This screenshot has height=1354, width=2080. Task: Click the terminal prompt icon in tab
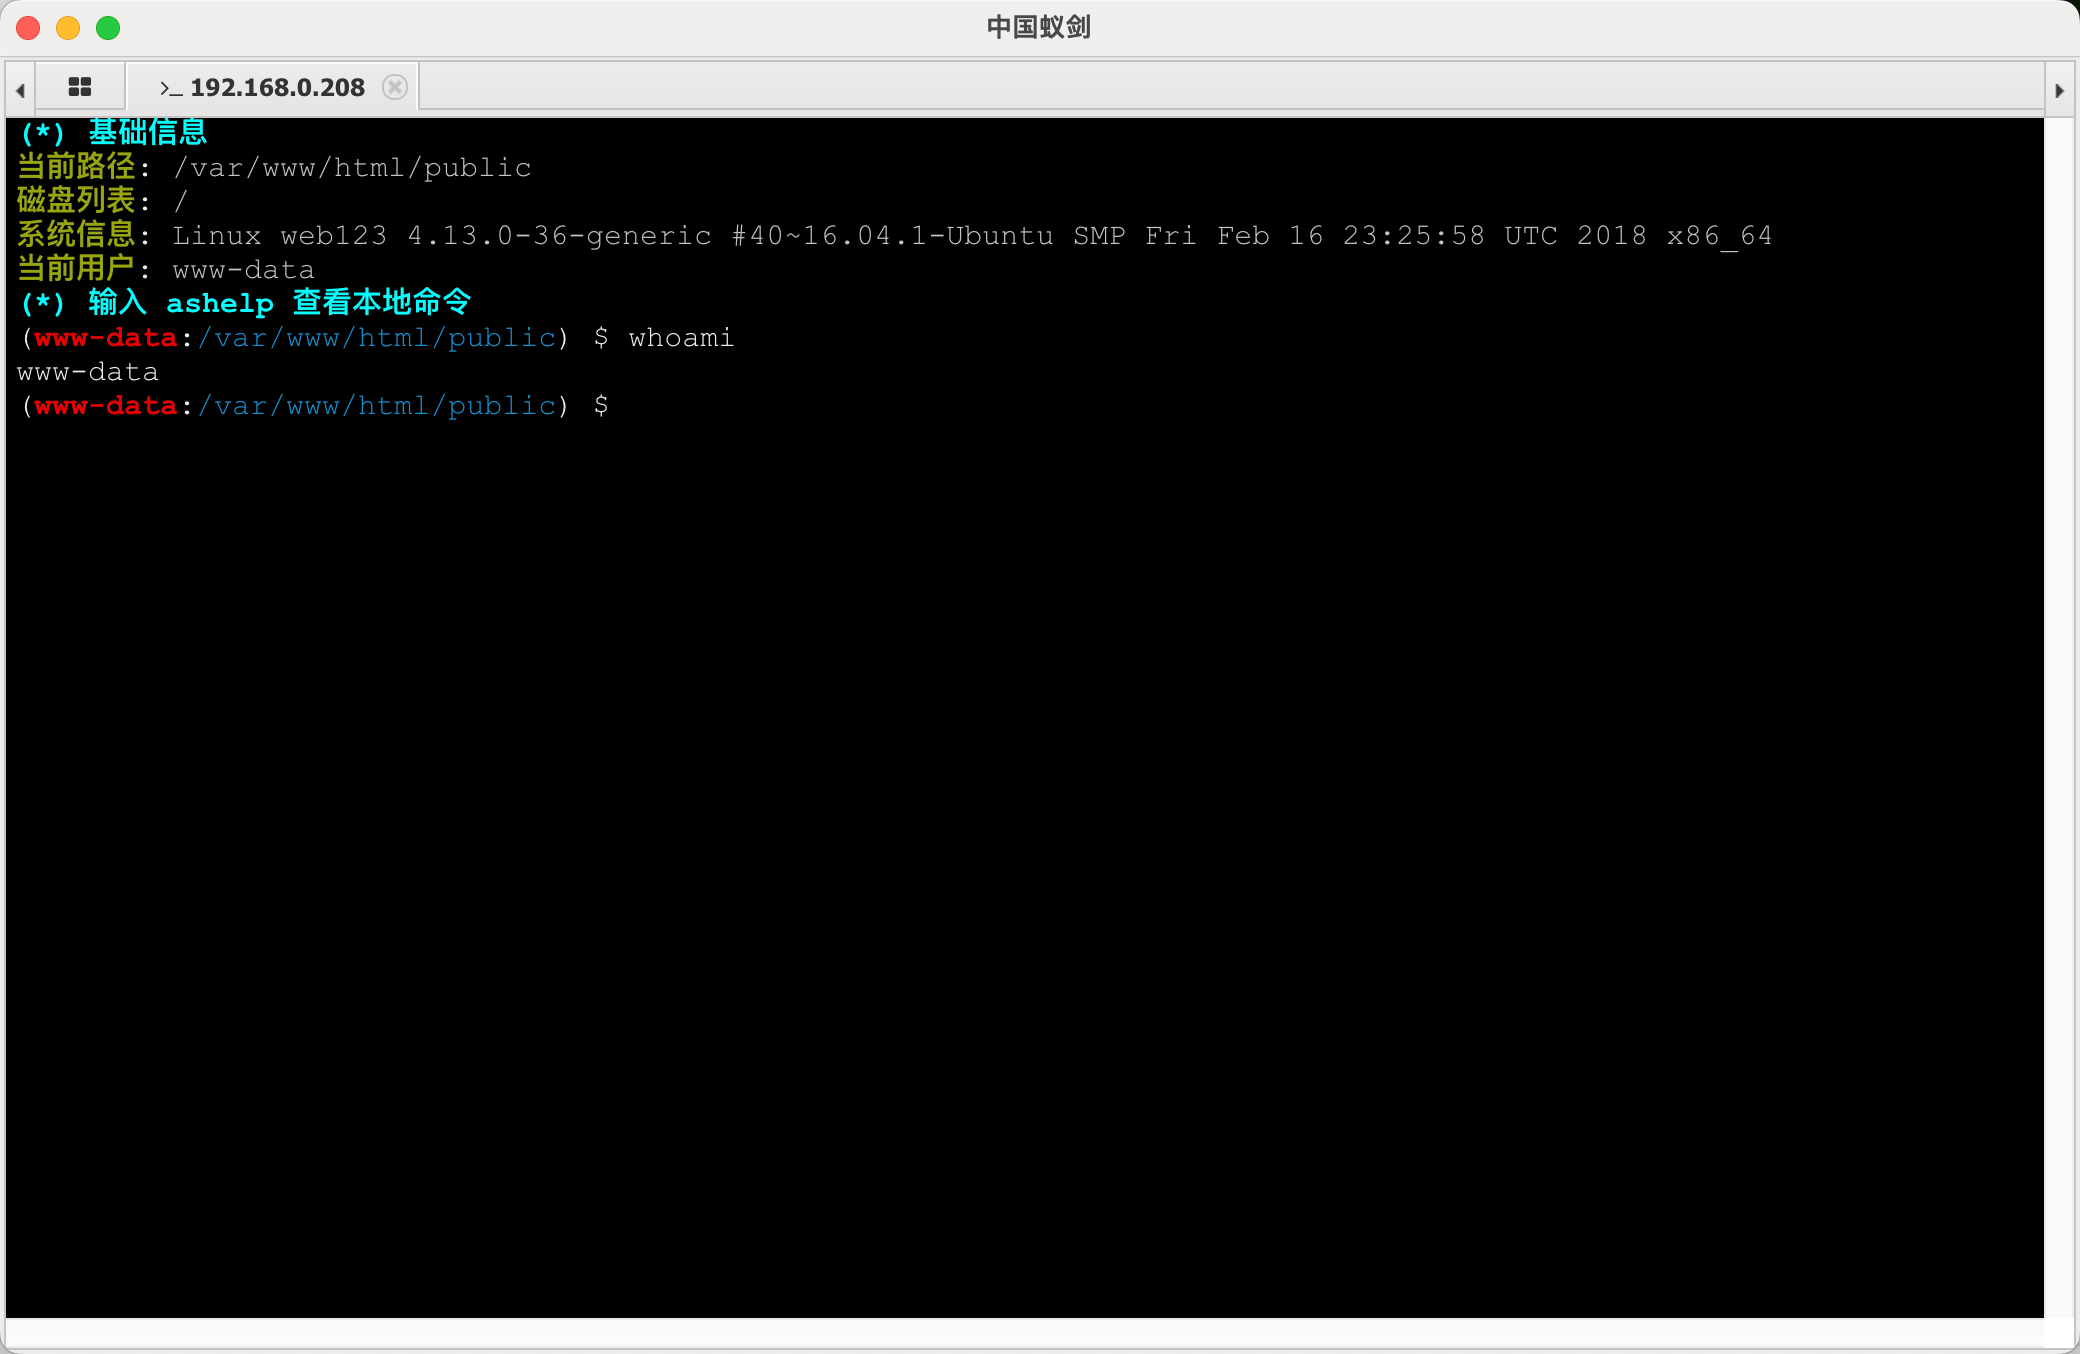pos(170,88)
